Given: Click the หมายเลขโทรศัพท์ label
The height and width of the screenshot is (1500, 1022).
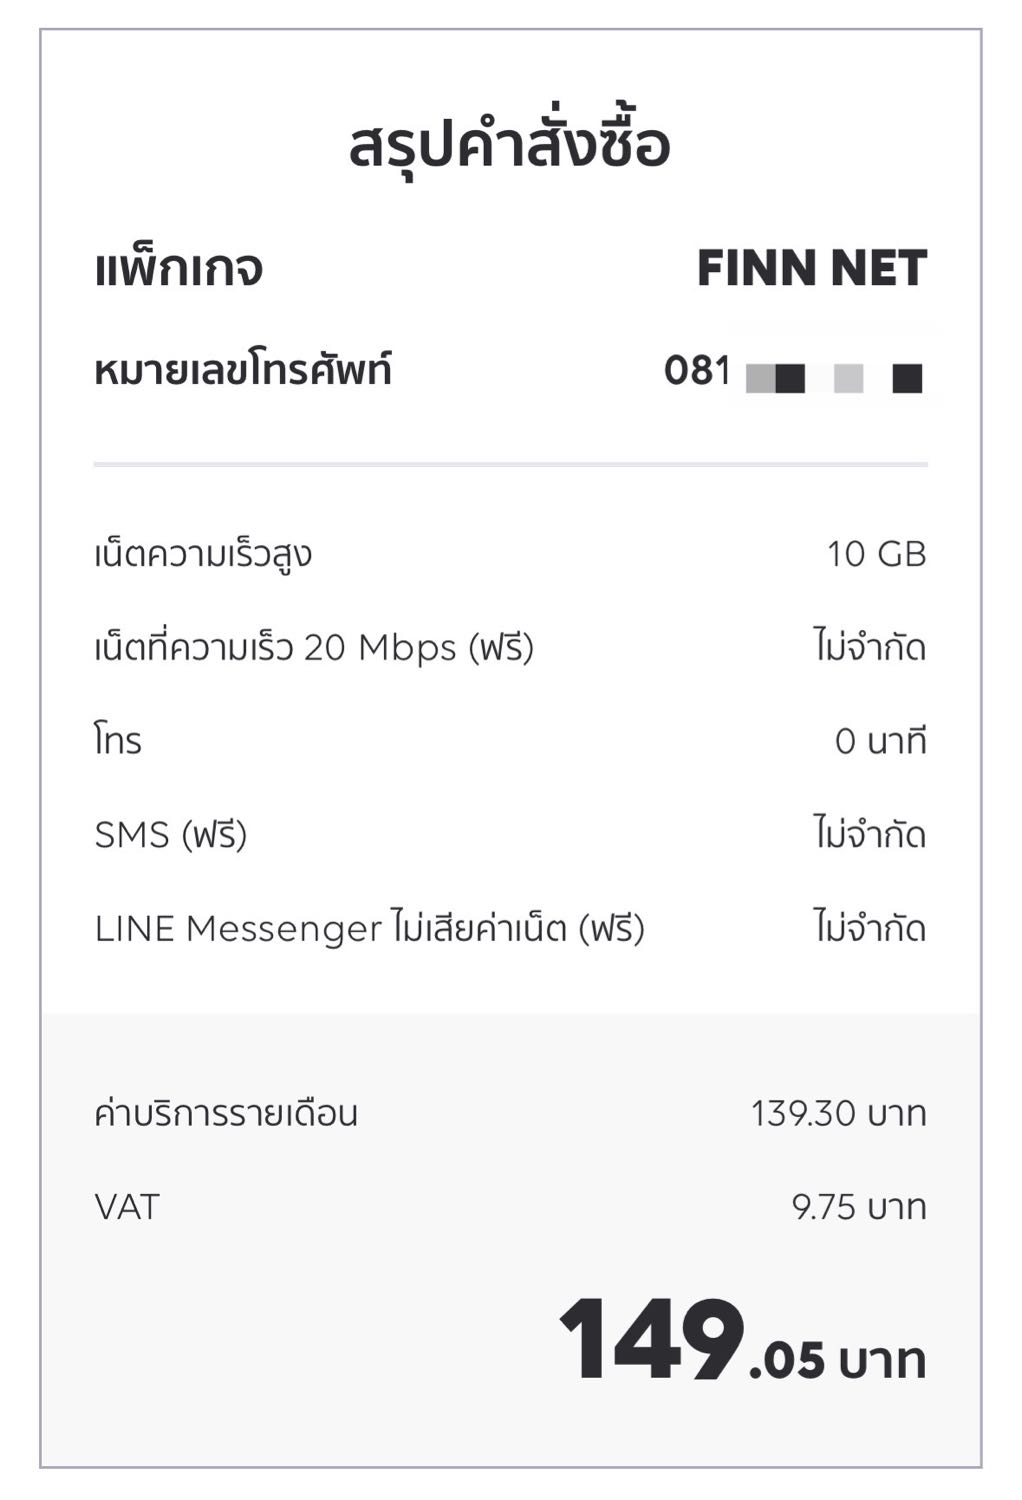Looking at the screenshot, I should 243,371.
